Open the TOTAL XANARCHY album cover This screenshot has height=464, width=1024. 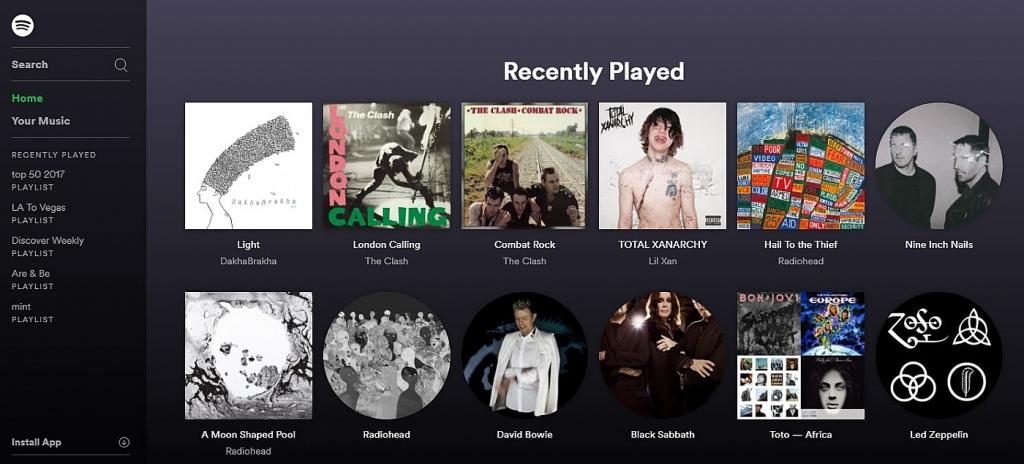tap(662, 165)
